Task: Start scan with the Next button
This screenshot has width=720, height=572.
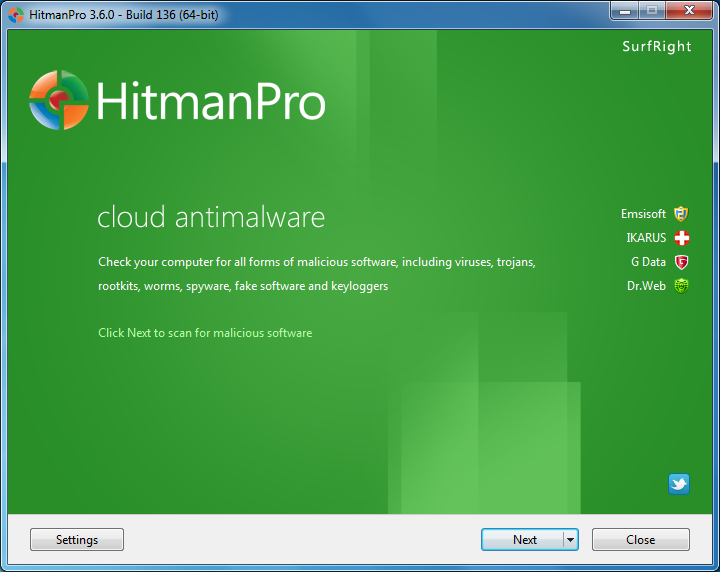Action: point(523,539)
